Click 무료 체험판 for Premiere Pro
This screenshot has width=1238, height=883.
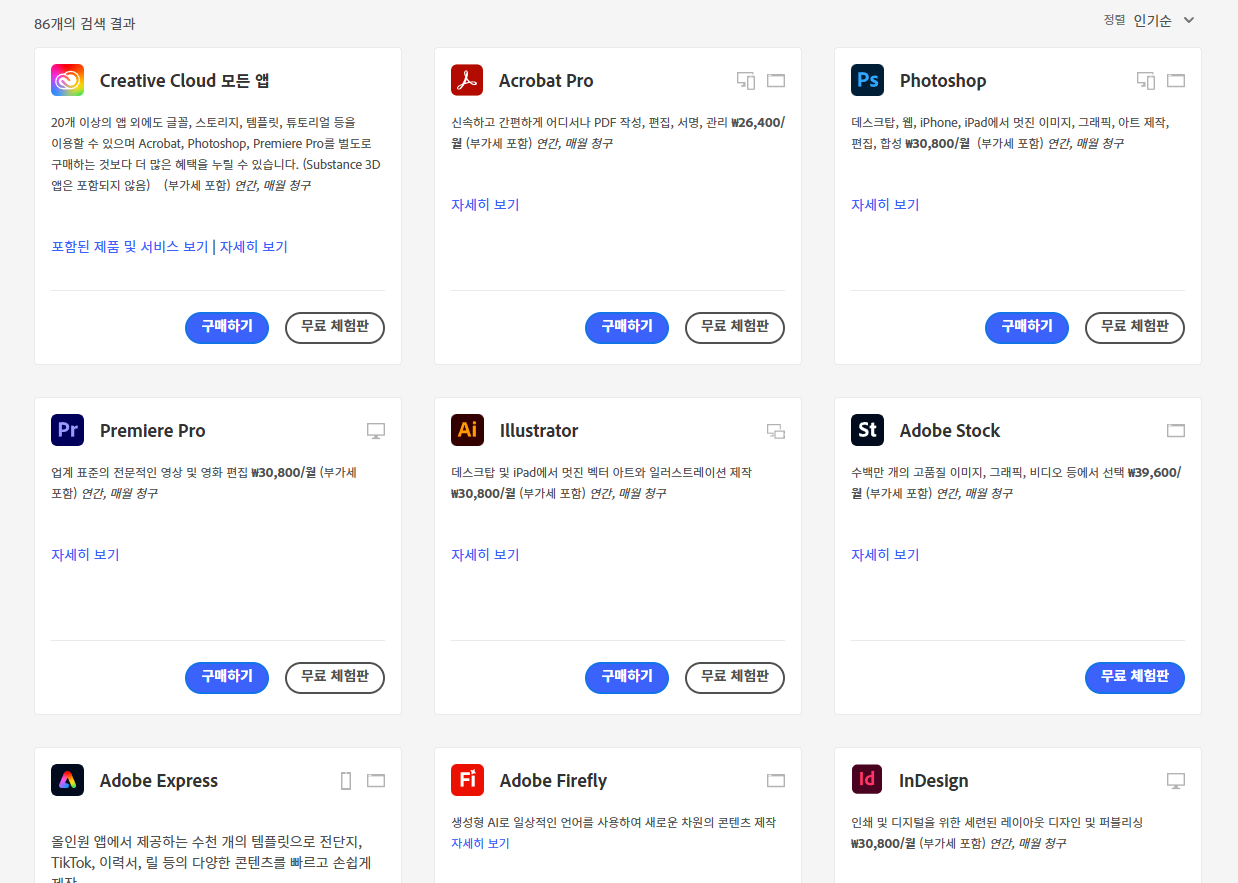coord(335,677)
